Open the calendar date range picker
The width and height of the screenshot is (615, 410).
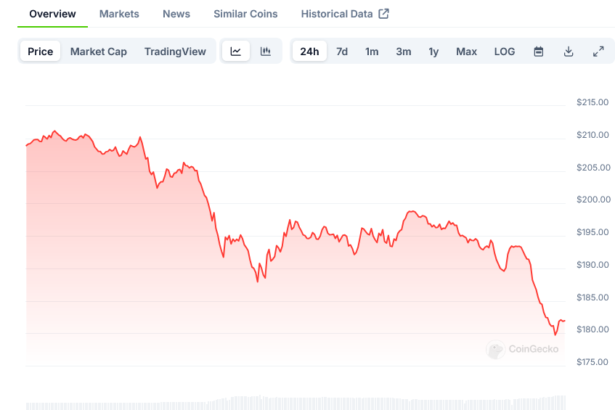tap(538, 51)
